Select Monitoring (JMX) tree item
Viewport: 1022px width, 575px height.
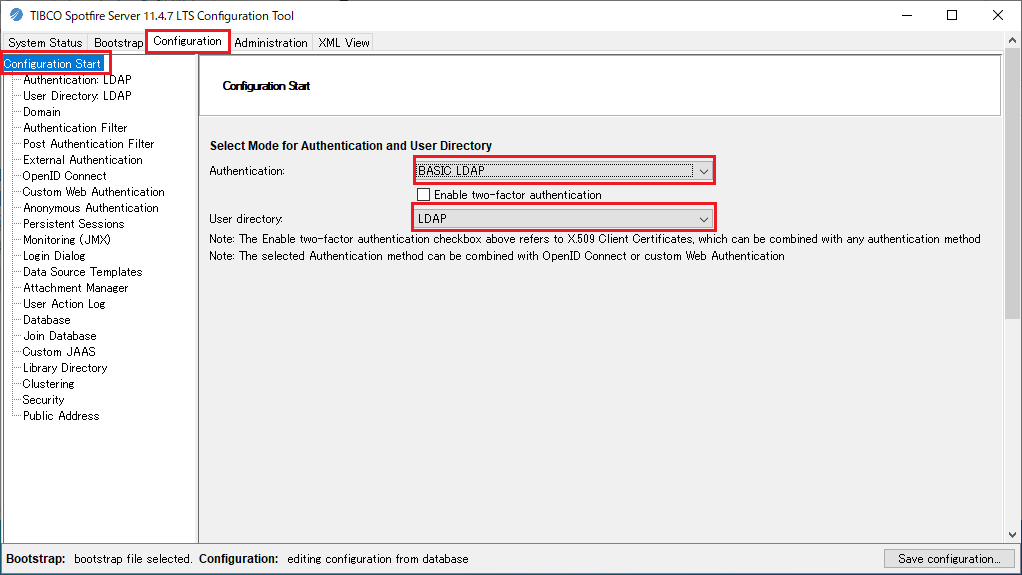click(x=66, y=240)
